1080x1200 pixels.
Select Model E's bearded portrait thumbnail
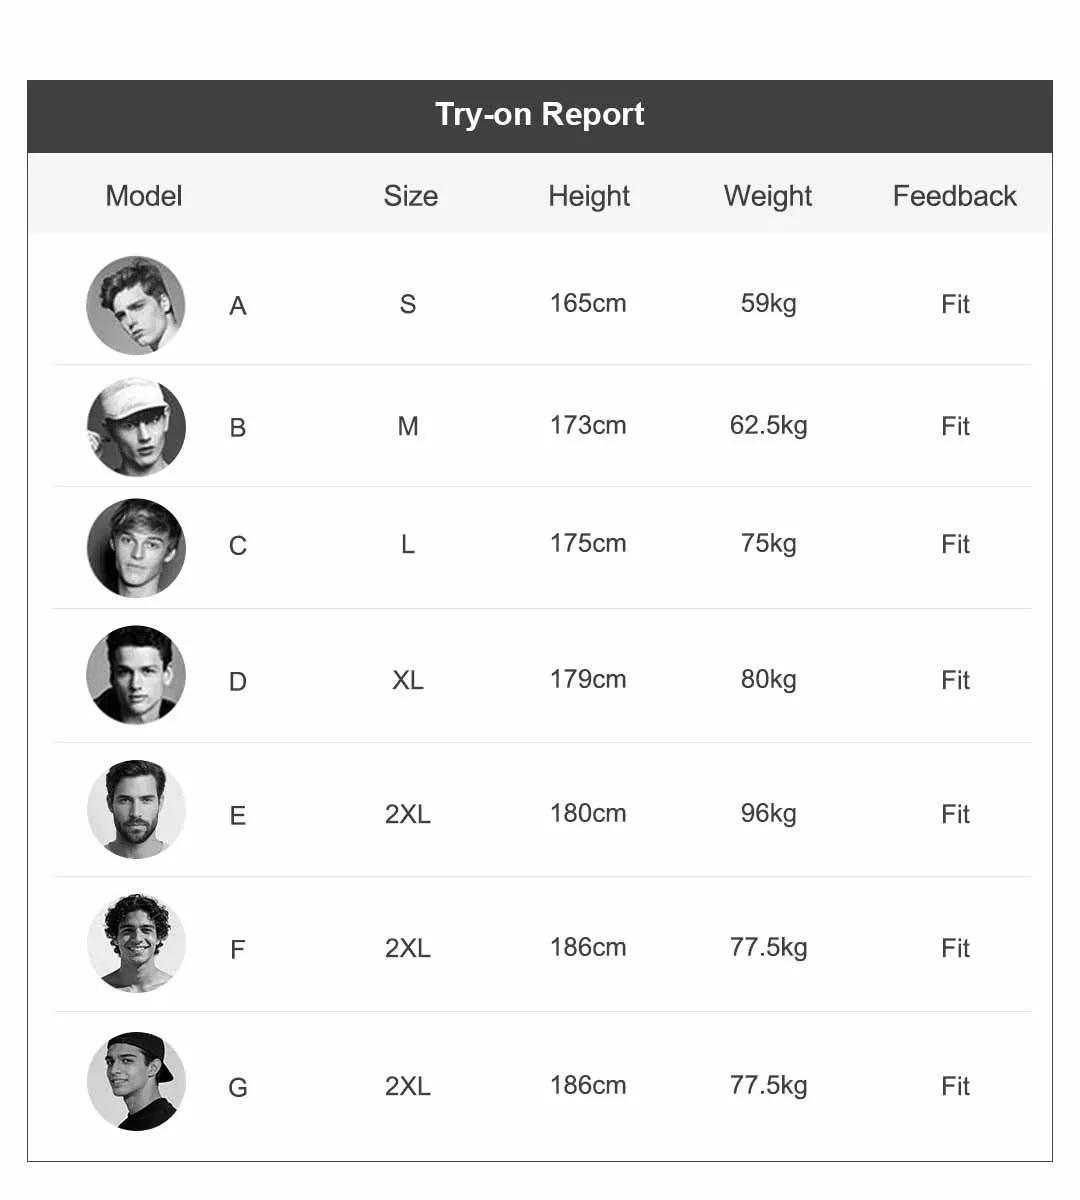tap(136, 809)
